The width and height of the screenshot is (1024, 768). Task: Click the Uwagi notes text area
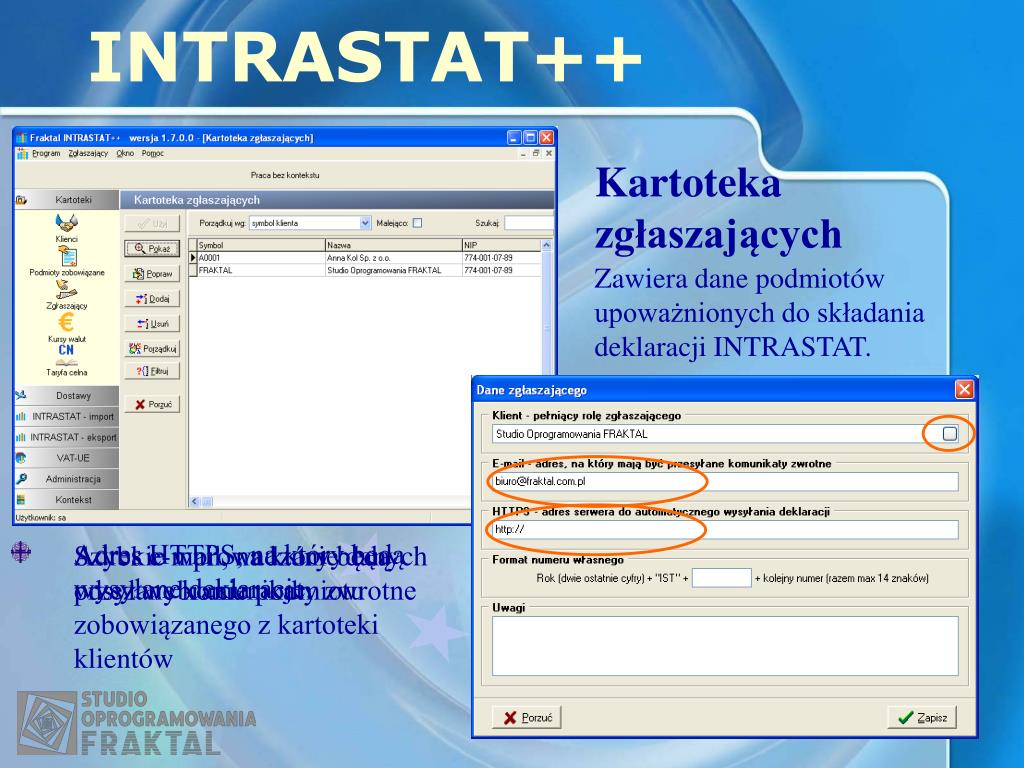pyautogui.click(x=725, y=646)
